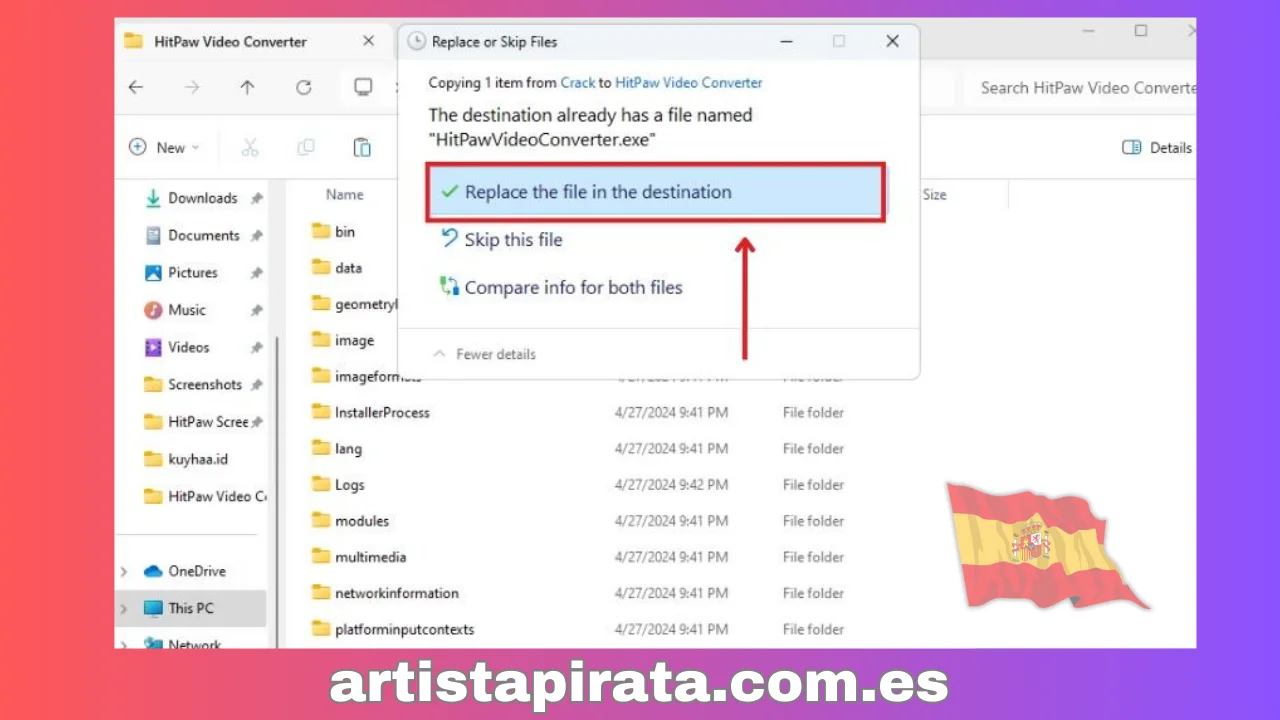1280x720 pixels.
Task: Toggle the Details pane button
Action: coord(1157,147)
